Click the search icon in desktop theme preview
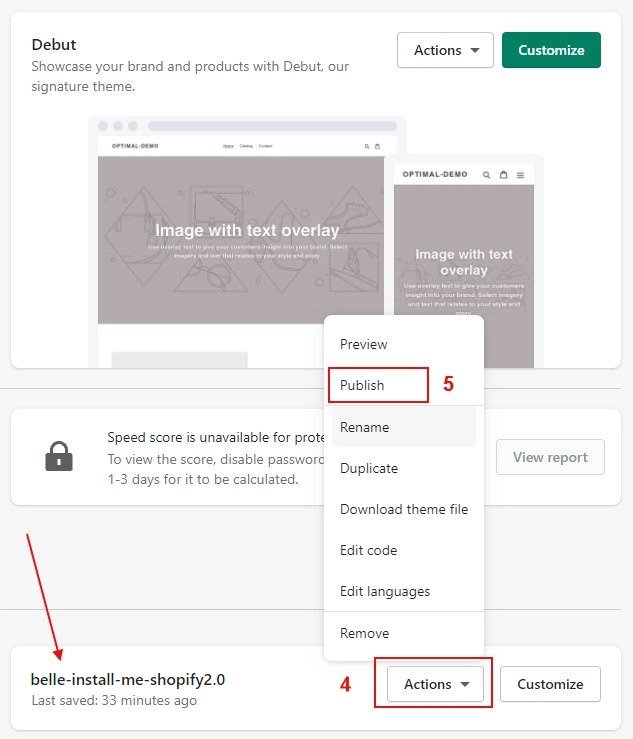The image size is (633, 739). (367, 147)
